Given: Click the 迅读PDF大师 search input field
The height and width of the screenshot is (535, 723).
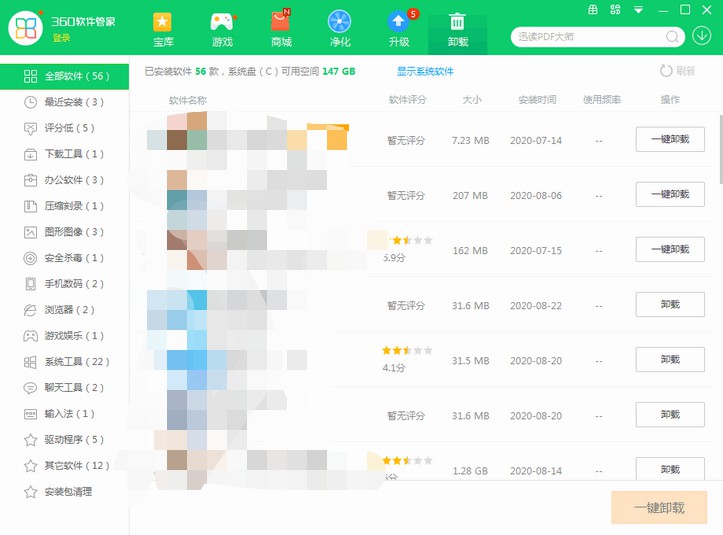Looking at the screenshot, I should tap(585, 37).
